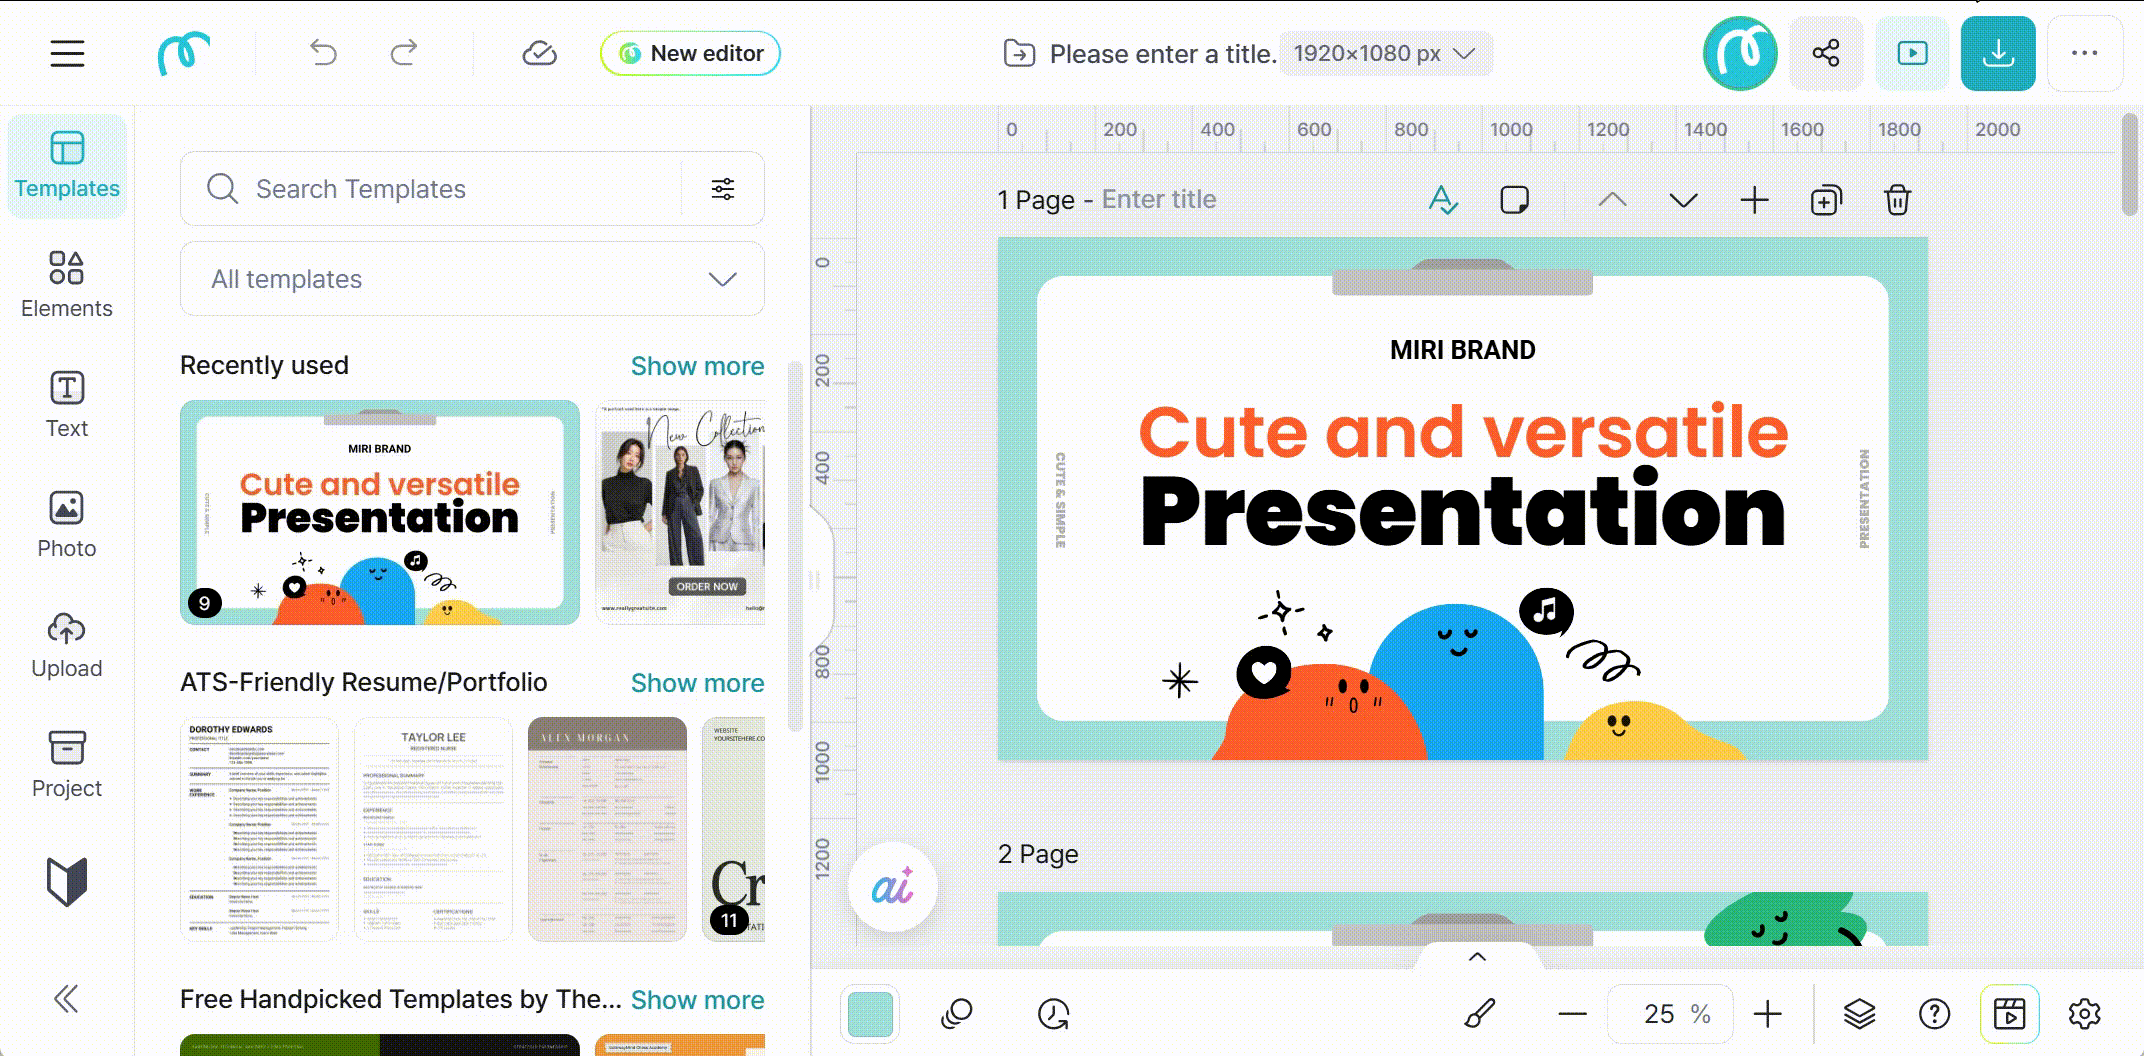Image resolution: width=2144 pixels, height=1056 pixels.
Task: Open the Photo tab in sidebar
Action: tap(66, 524)
